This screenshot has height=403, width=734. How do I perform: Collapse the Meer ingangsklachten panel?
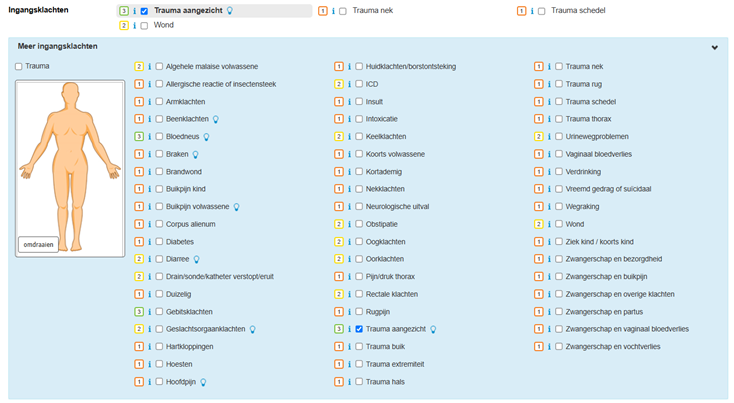click(714, 47)
